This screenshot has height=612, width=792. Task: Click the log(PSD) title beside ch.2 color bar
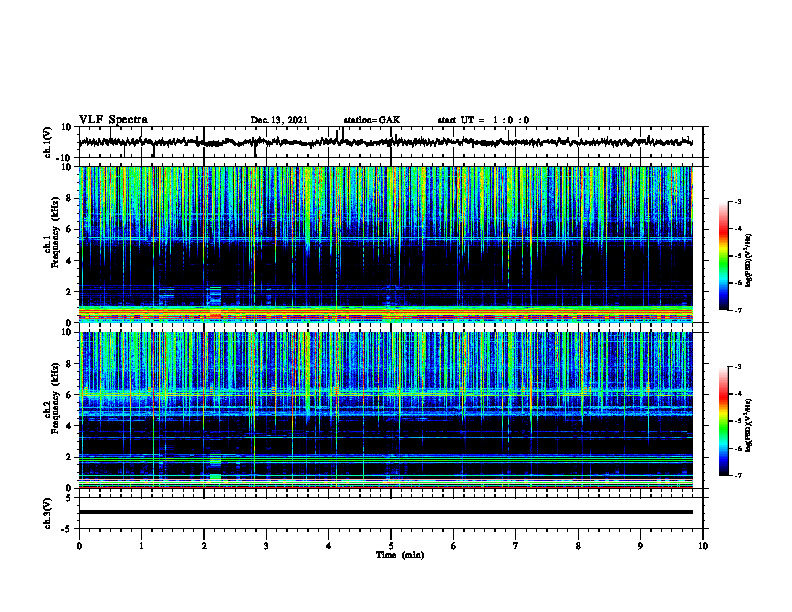pos(750,425)
